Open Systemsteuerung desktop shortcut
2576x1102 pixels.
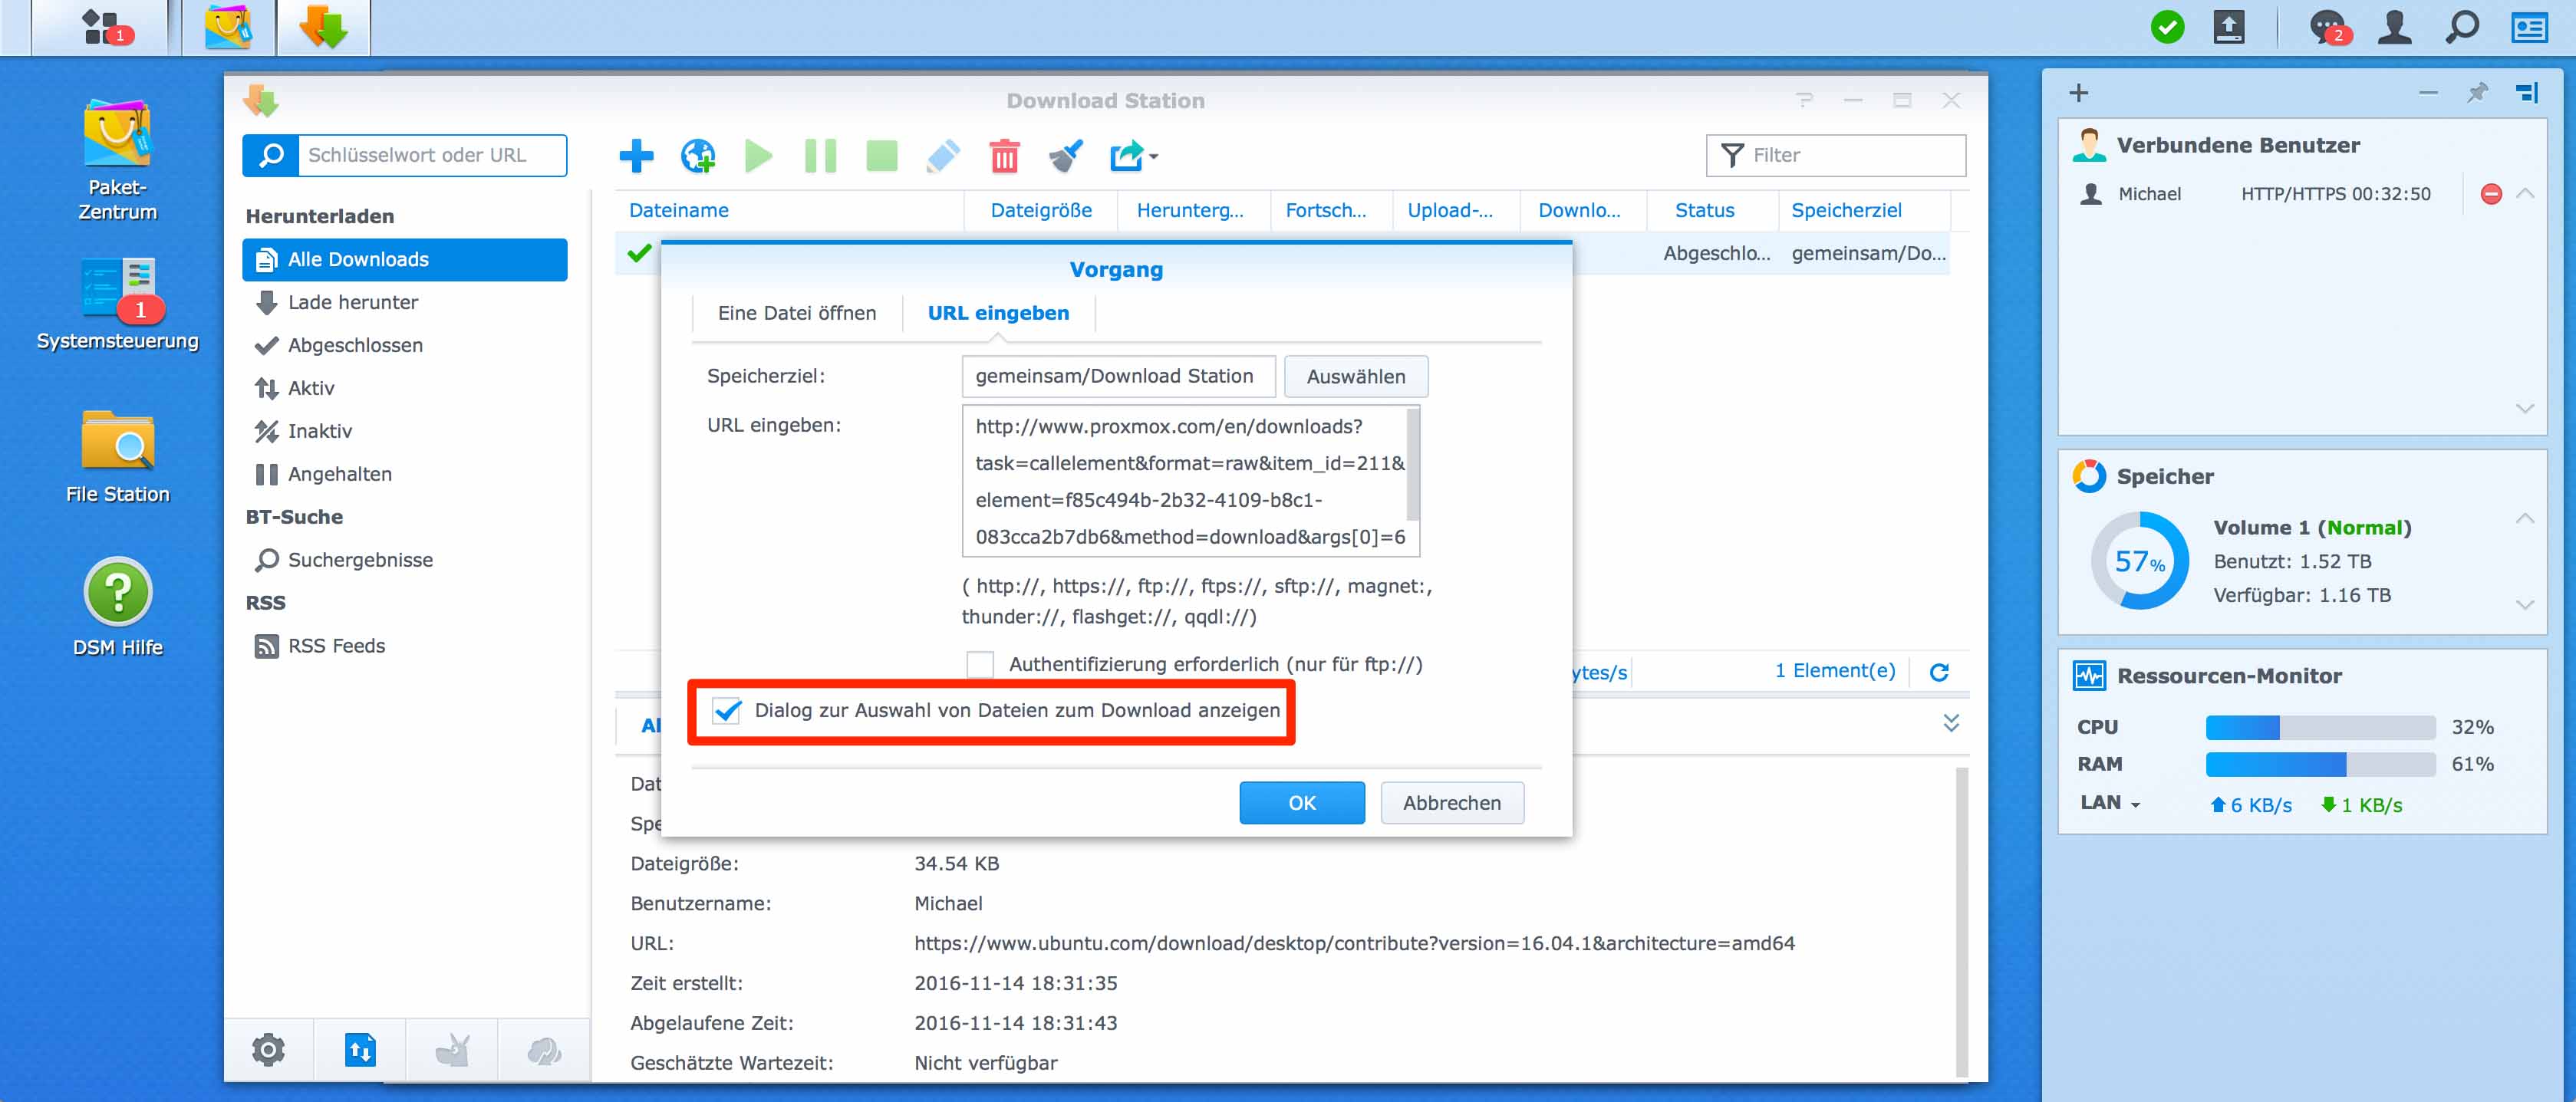tap(117, 304)
